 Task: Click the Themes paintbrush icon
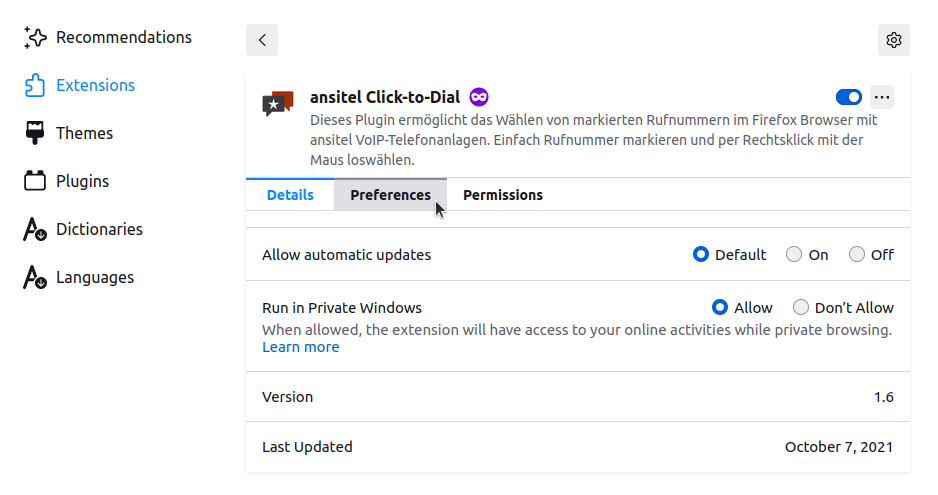click(x=35, y=134)
